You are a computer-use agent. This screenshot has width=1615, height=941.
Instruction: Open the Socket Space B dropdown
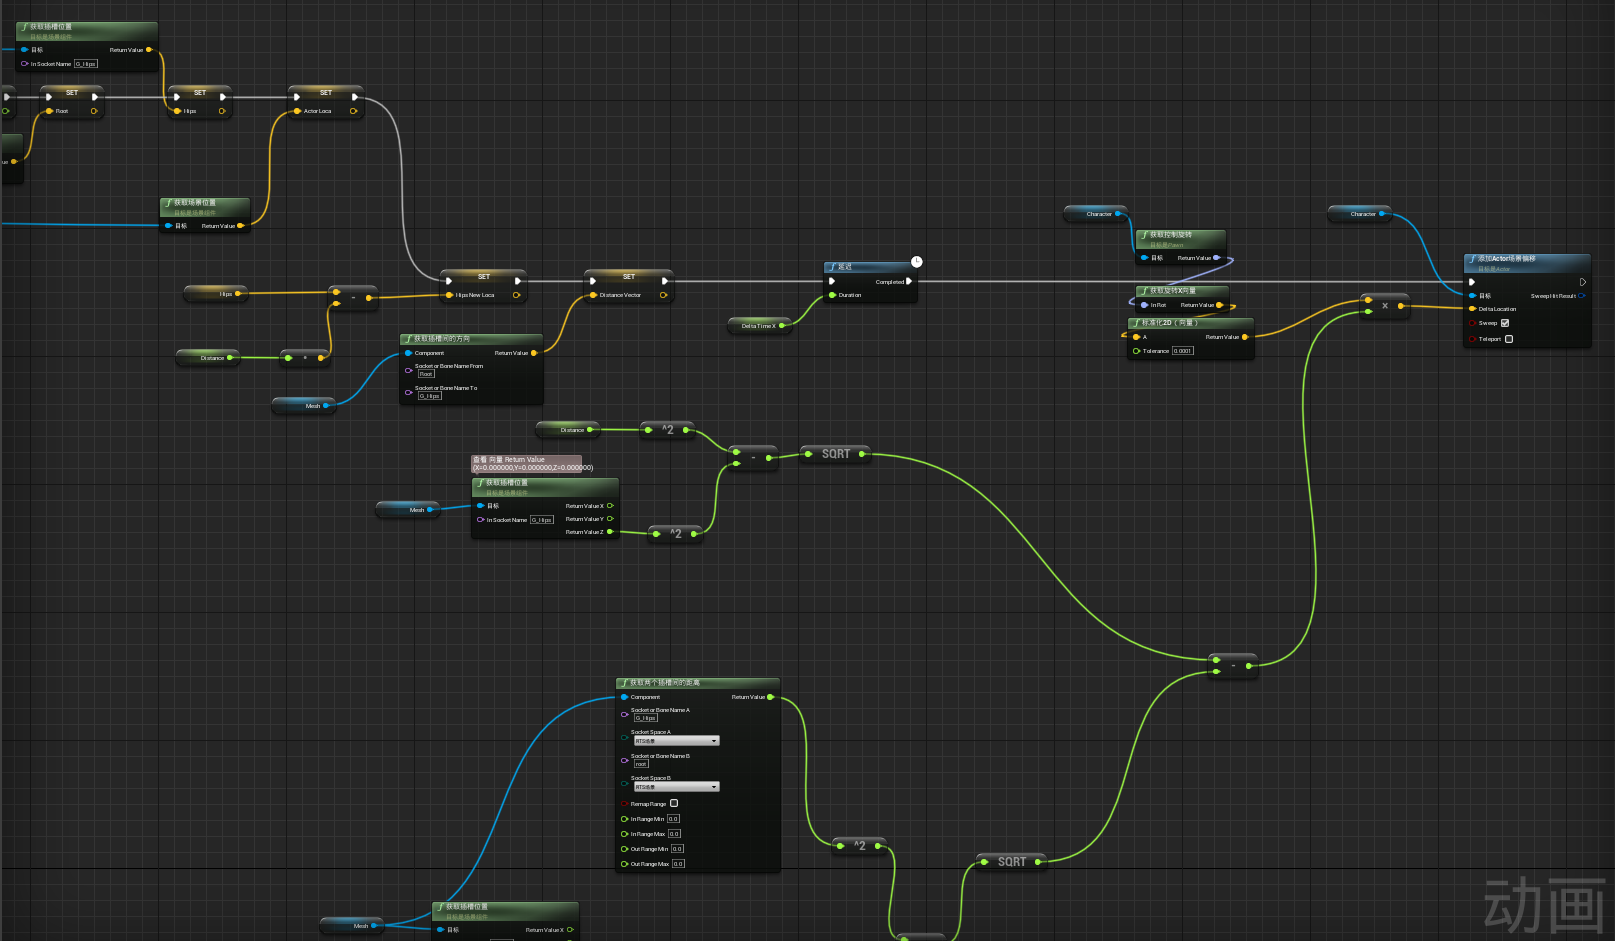677,786
